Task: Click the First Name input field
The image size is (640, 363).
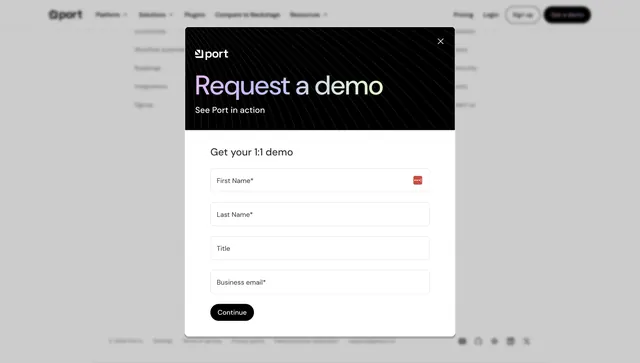Action: tap(320, 180)
